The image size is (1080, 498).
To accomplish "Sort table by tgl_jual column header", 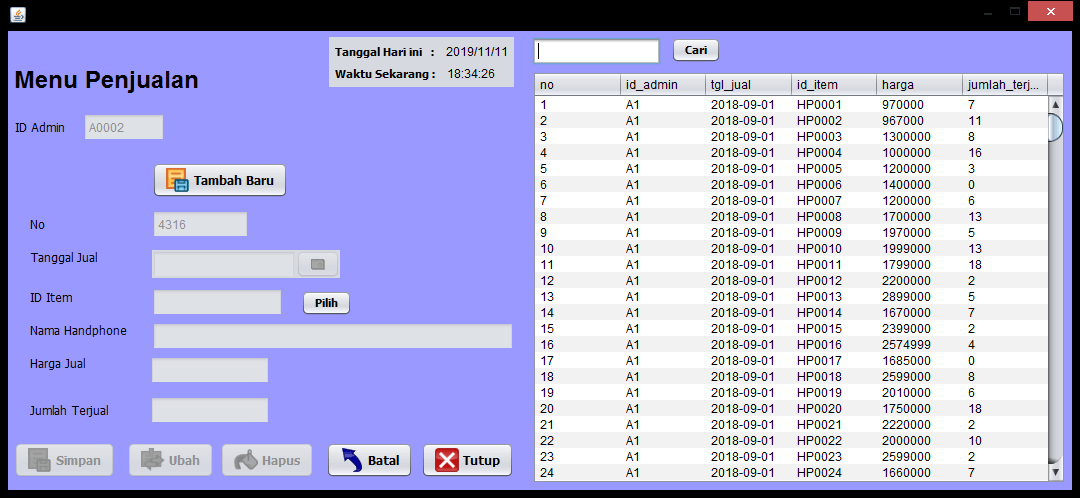I will 747,85.
